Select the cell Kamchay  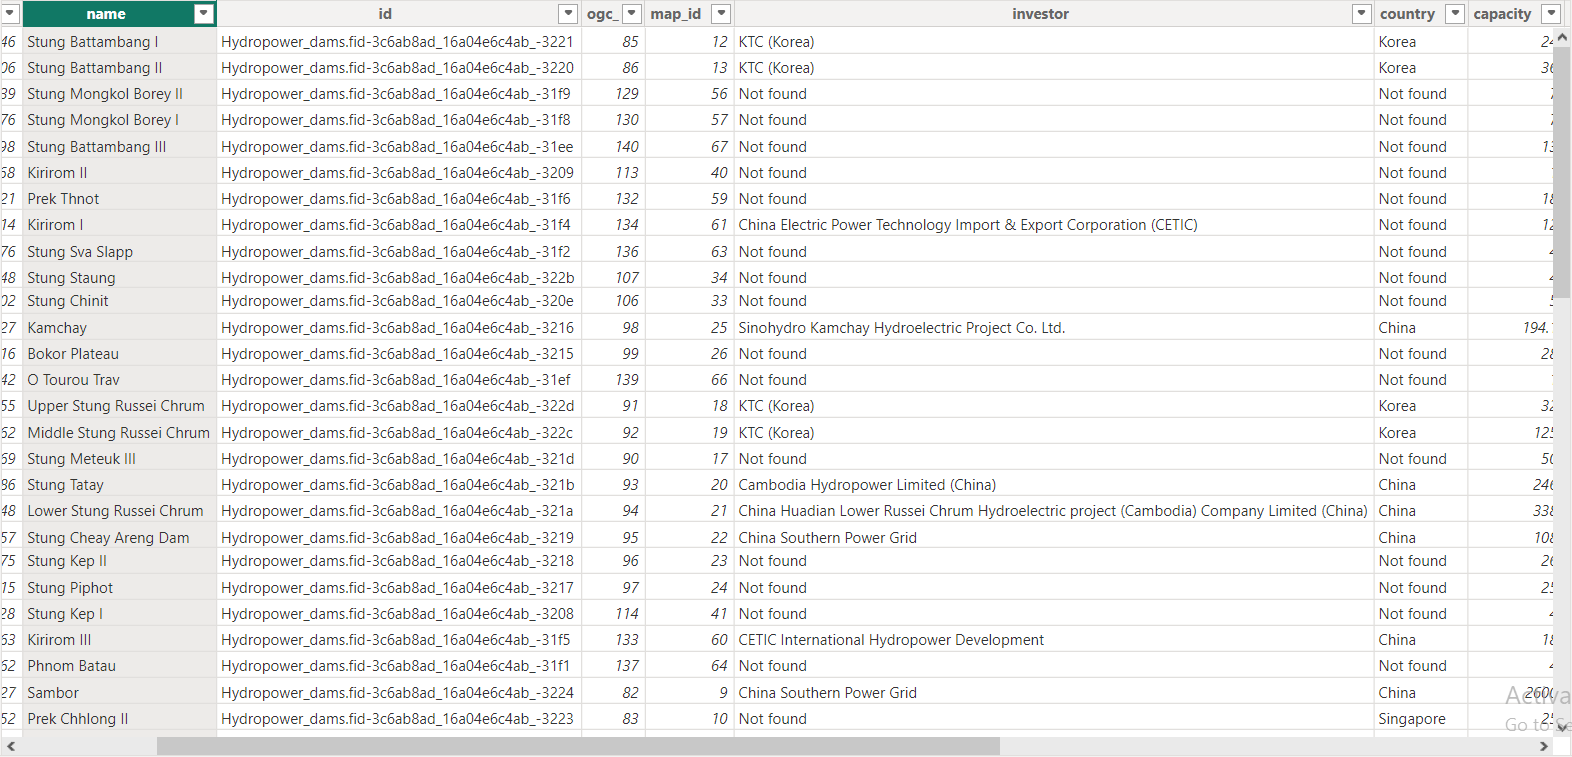119,328
